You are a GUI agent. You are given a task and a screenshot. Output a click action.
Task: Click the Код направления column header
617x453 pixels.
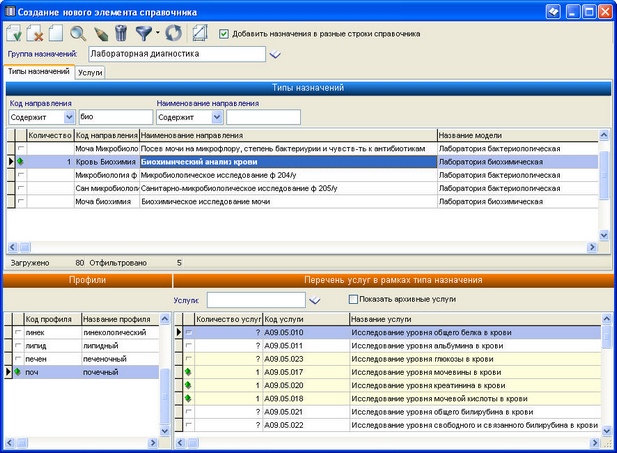coord(107,135)
